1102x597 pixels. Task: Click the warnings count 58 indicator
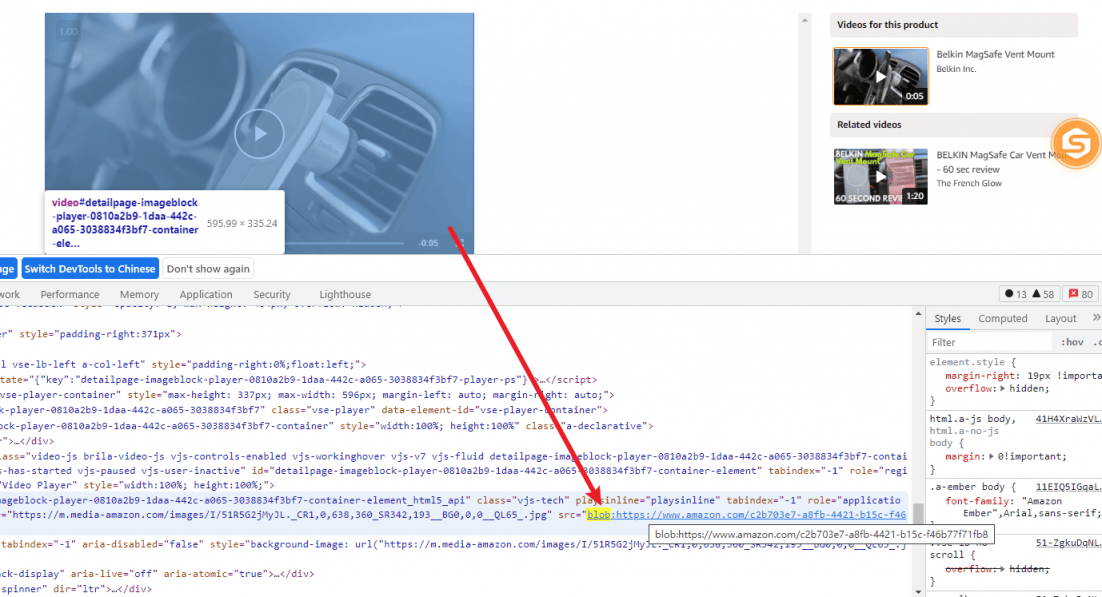point(1043,294)
